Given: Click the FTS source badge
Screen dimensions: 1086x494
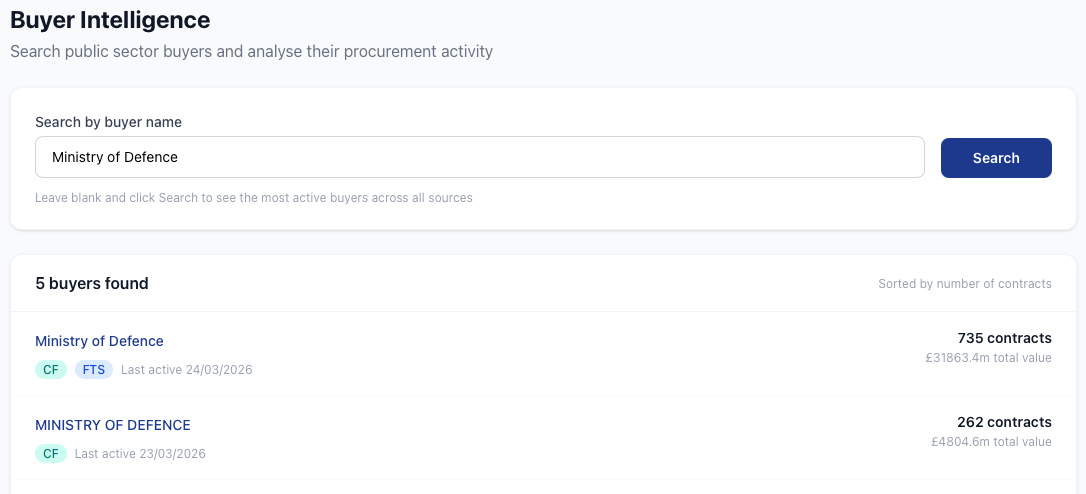Looking at the screenshot, I should [94, 370].
